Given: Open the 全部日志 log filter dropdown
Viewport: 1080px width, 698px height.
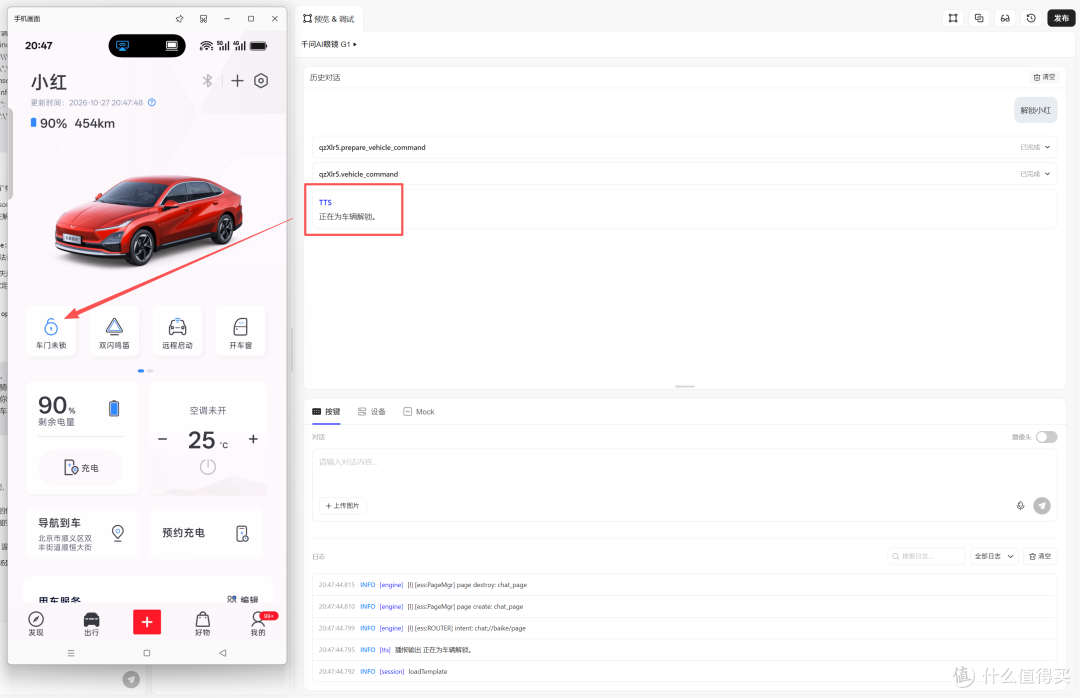Looking at the screenshot, I should (993, 556).
